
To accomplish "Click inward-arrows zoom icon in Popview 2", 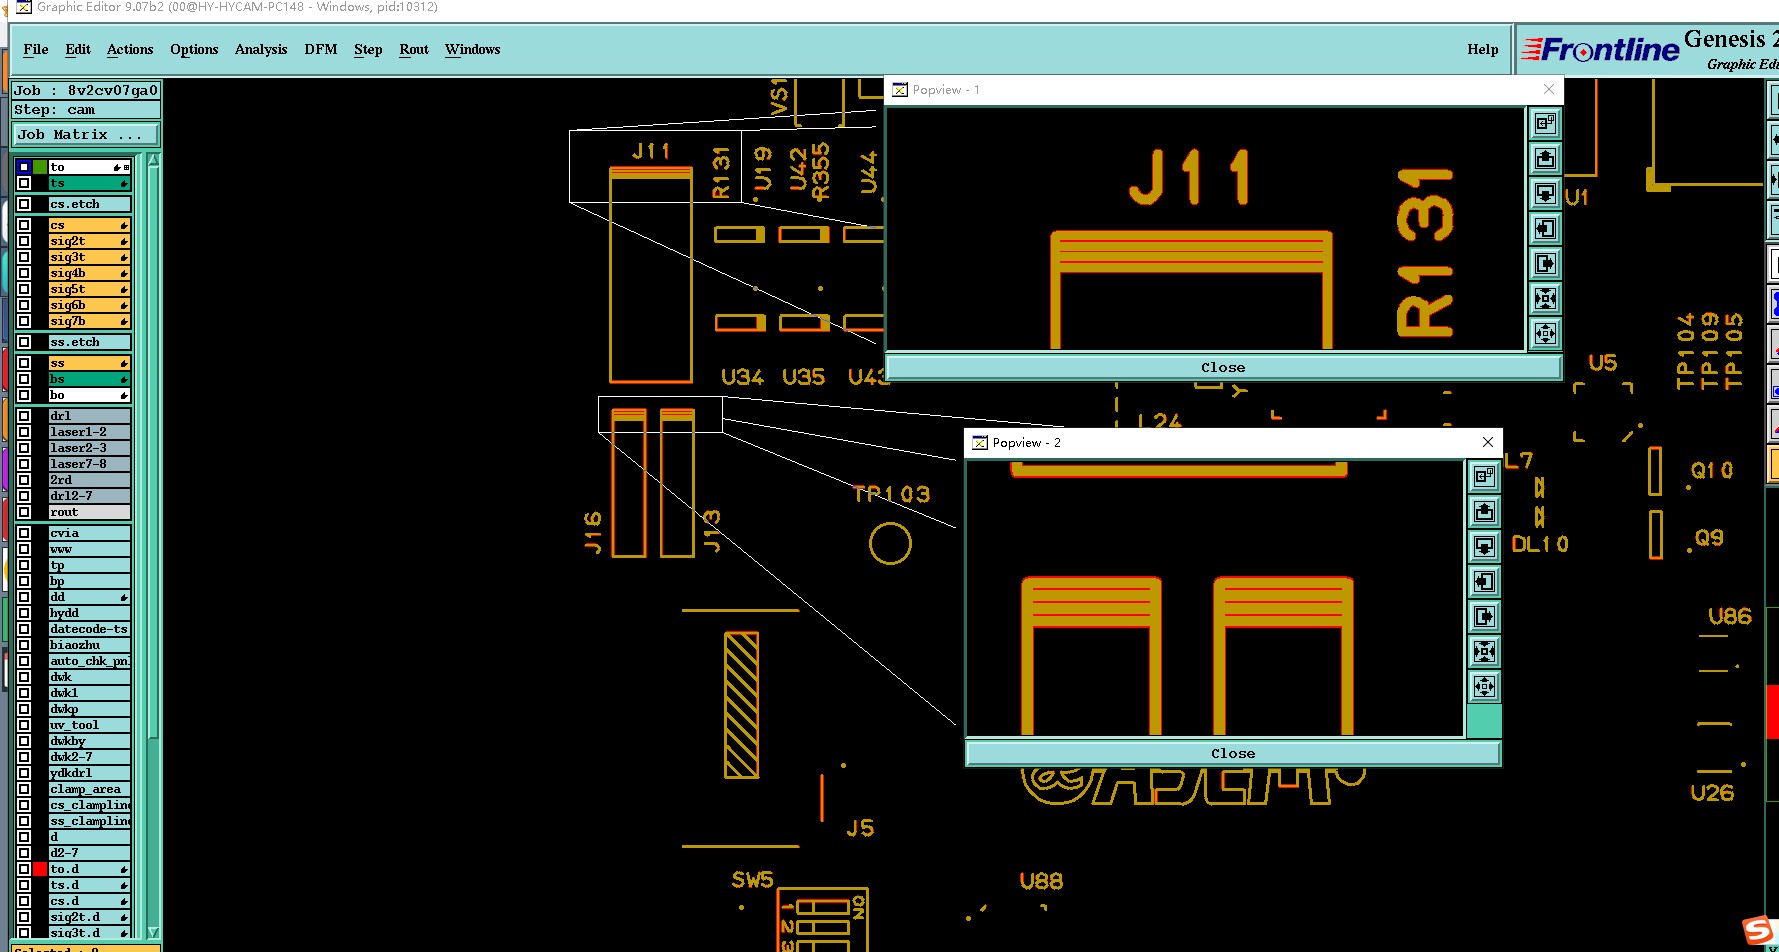I will point(1484,651).
